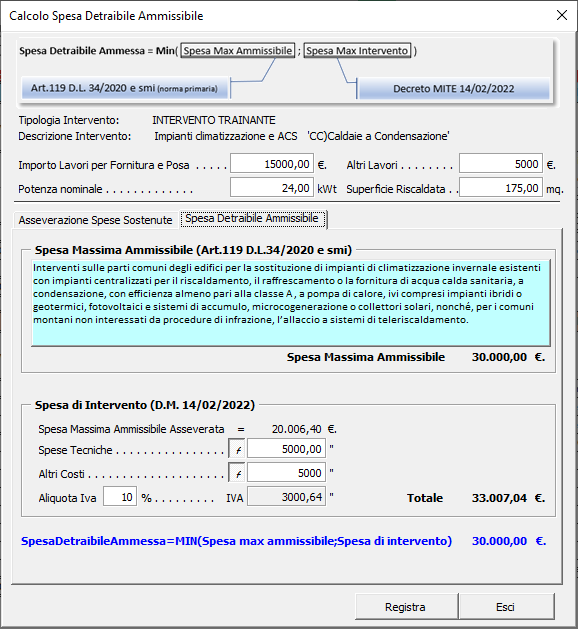This screenshot has height=629, width=578.
Task: Edit the Spese Tecniche value field
Action: click(286, 448)
